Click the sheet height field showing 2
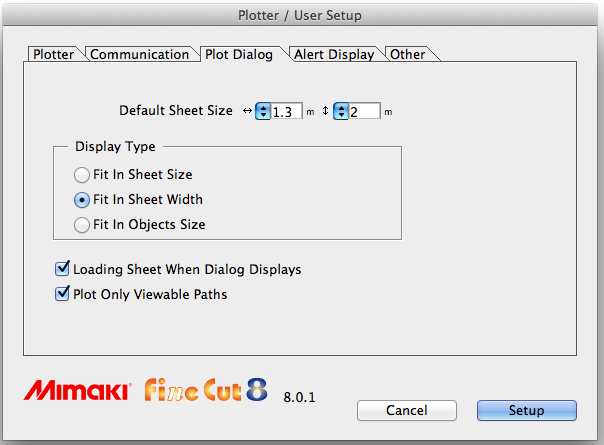Viewport: 604px width, 445px height. [364, 111]
